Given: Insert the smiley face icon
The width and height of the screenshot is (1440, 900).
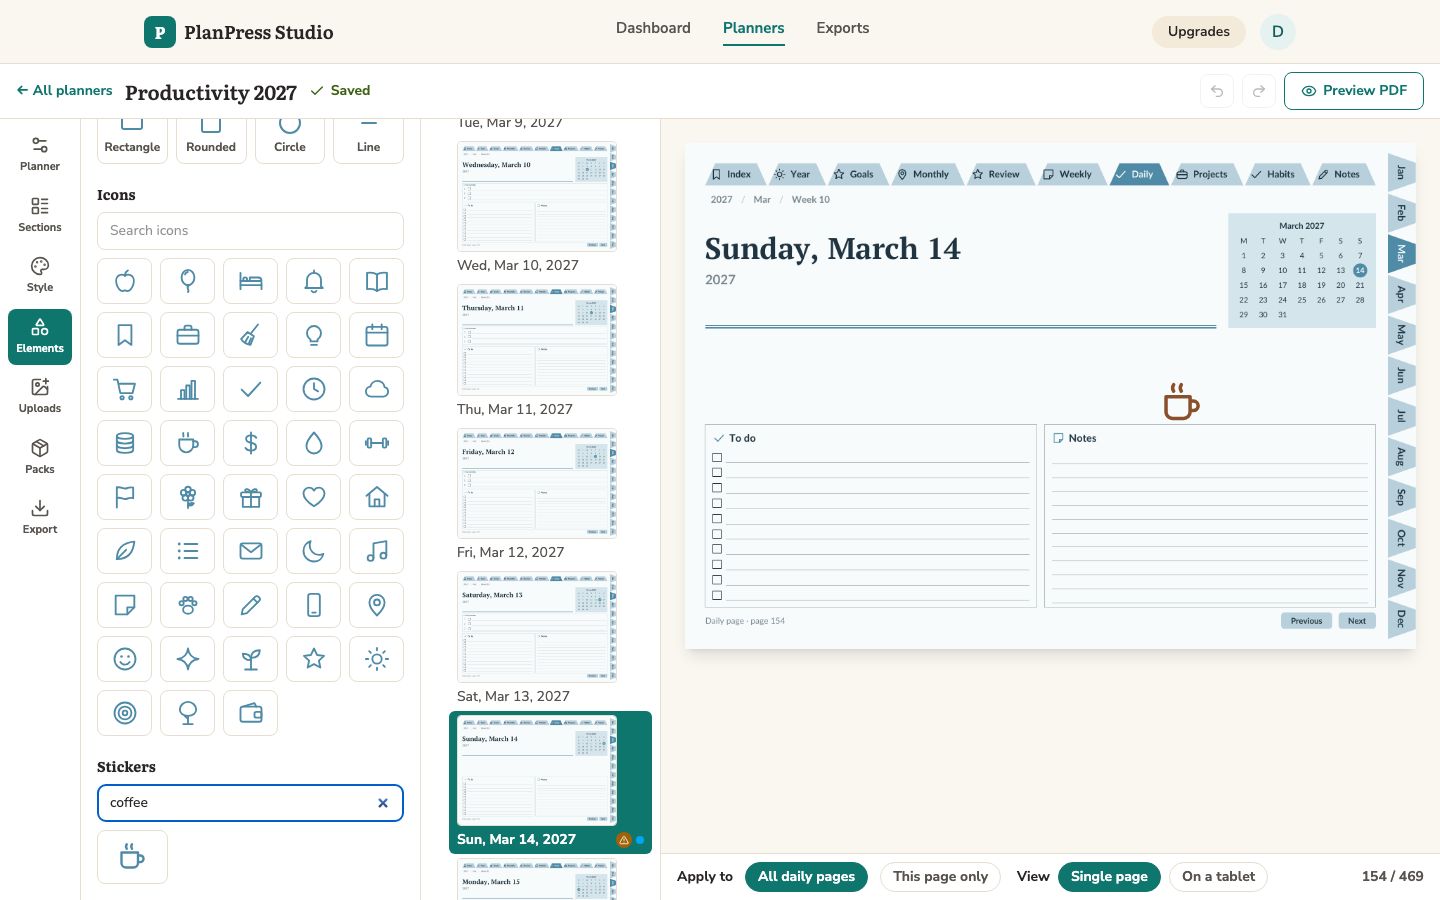Looking at the screenshot, I should (125, 659).
